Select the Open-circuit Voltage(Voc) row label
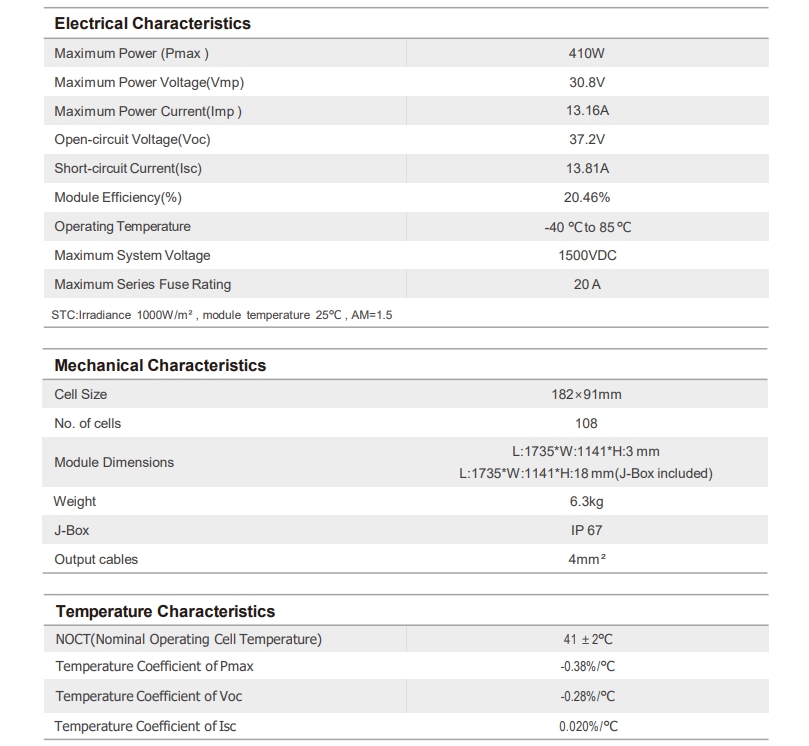 (x=132, y=140)
